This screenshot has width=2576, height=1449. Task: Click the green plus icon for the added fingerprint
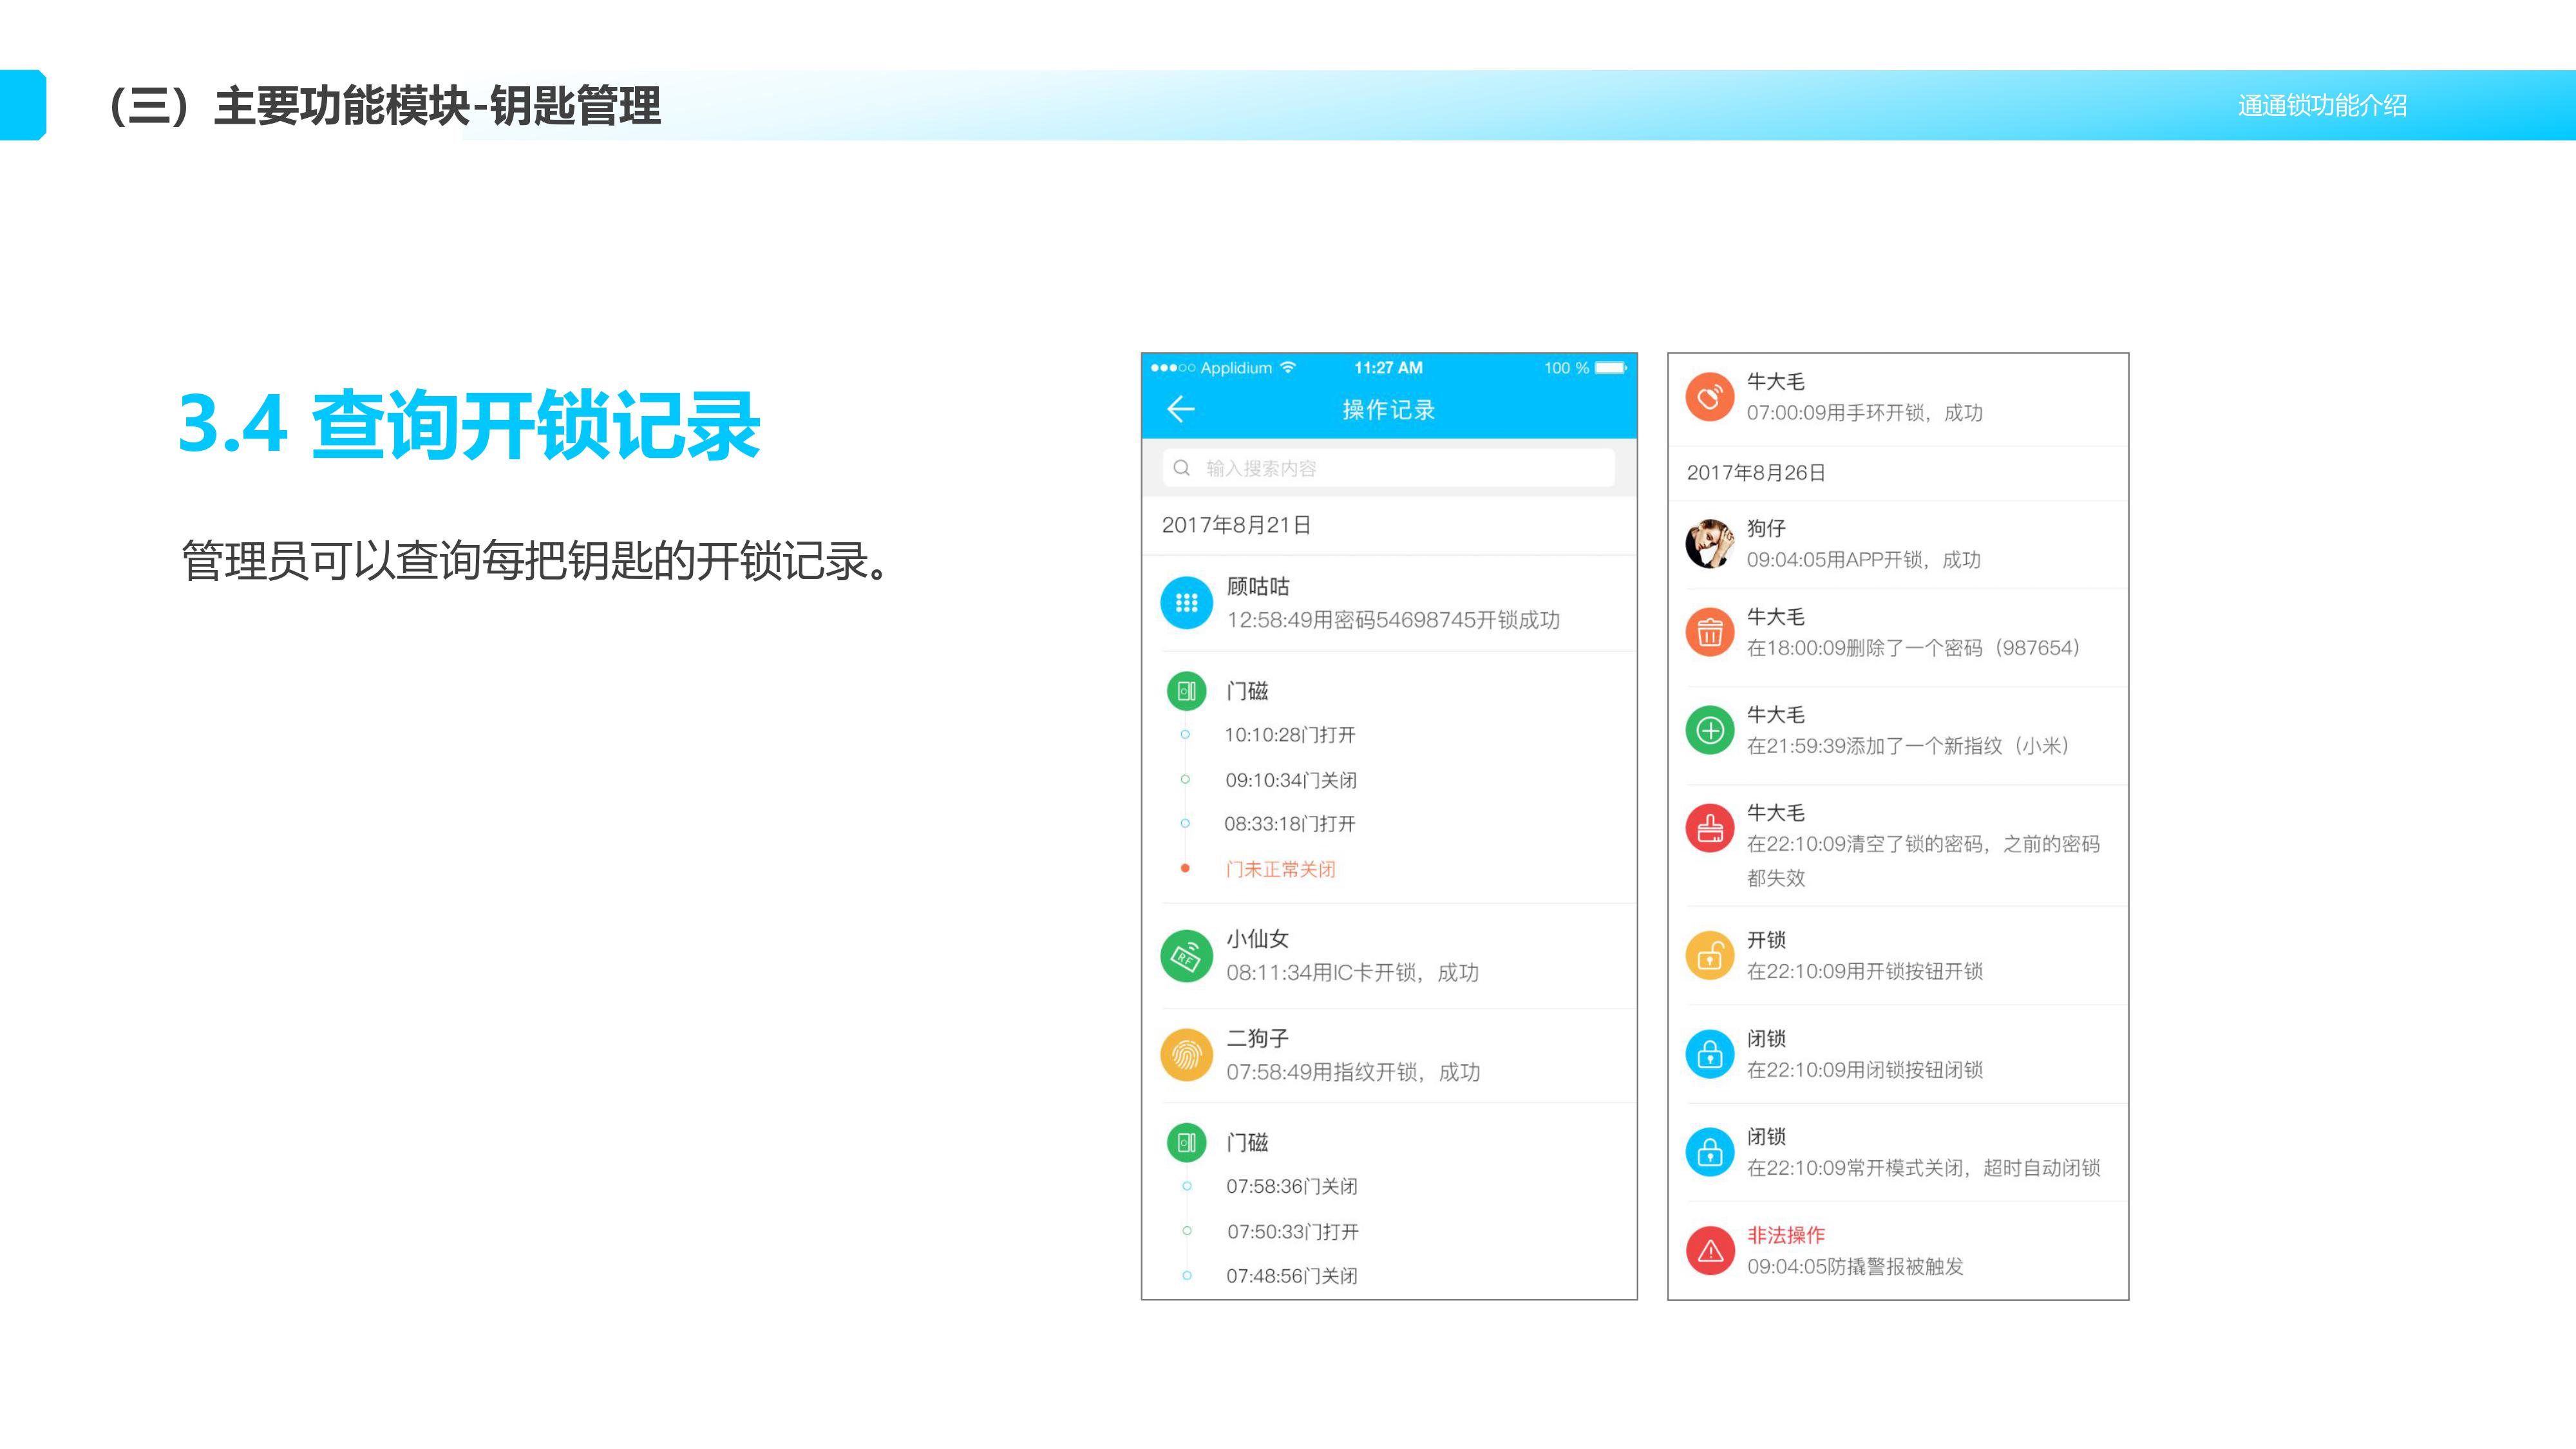click(1710, 730)
